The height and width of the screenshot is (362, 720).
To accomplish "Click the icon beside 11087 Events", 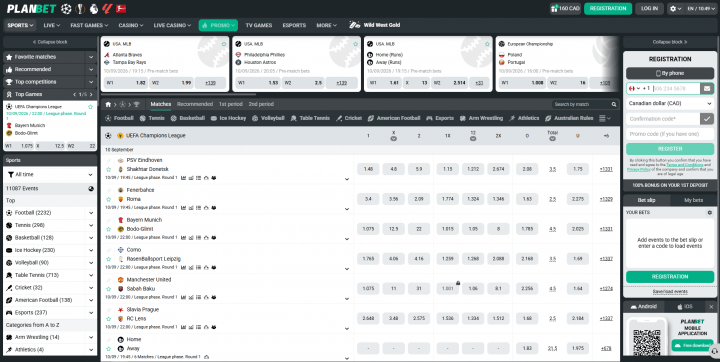I will 91,188.
